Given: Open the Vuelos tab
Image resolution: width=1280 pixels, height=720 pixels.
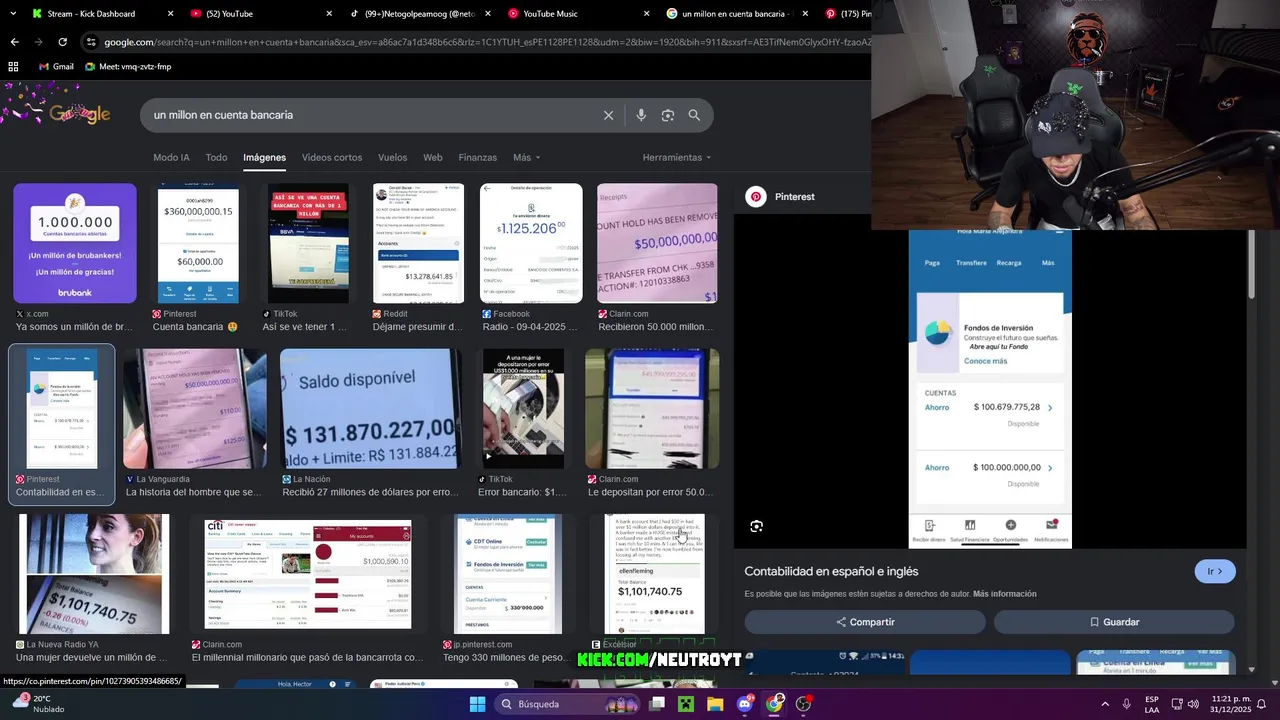Looking at the screenshot, I should click(x=392, y=157).
